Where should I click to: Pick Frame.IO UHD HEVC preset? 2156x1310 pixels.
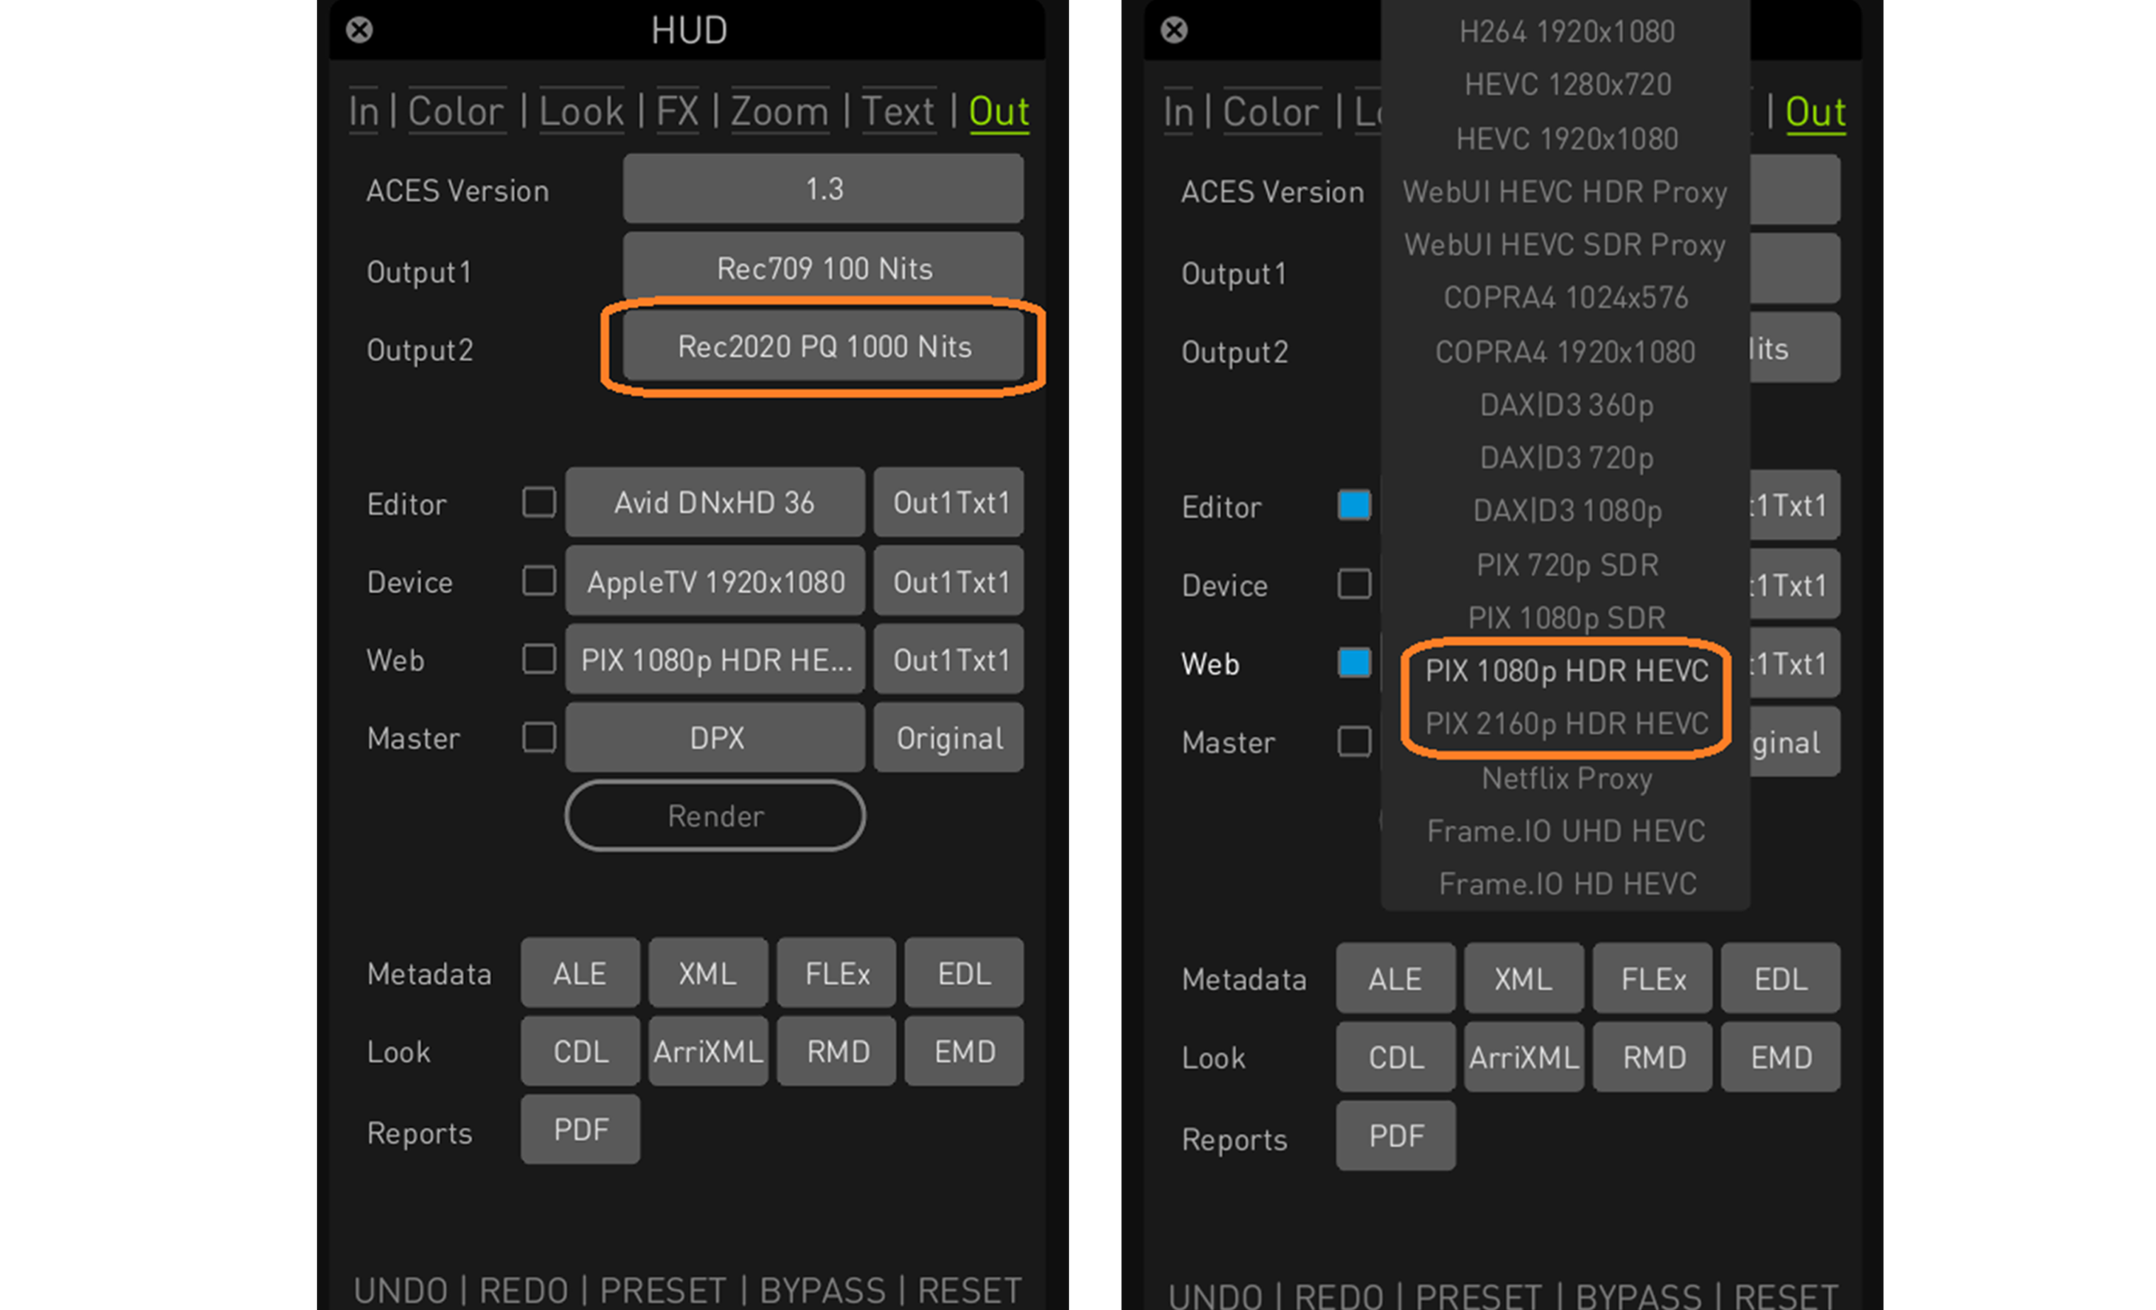pos(1566,831)
